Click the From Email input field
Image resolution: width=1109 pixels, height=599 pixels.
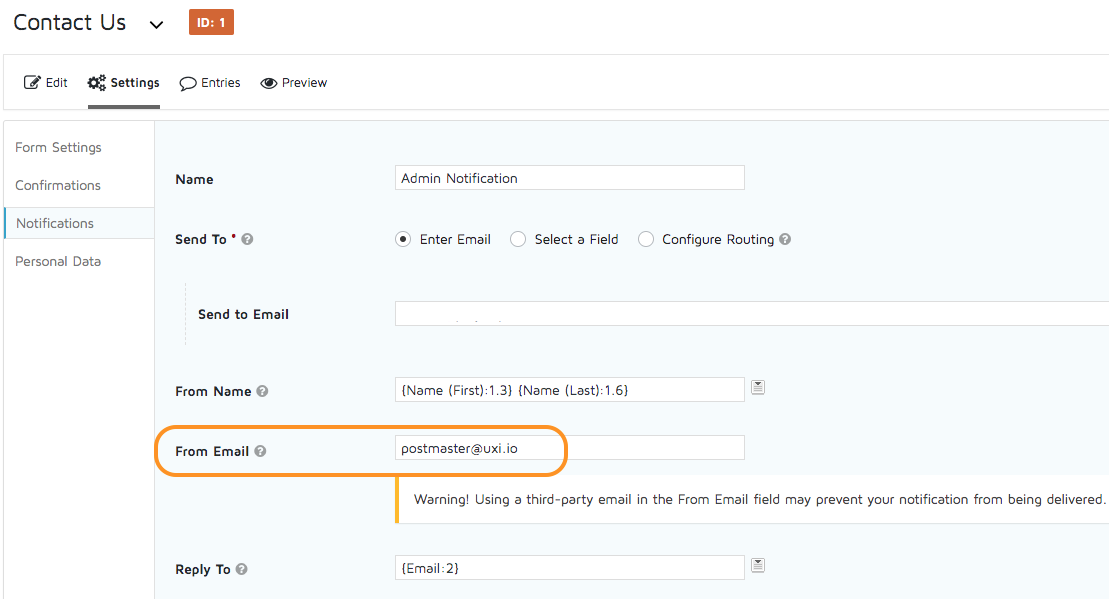[x=569, y=448]
